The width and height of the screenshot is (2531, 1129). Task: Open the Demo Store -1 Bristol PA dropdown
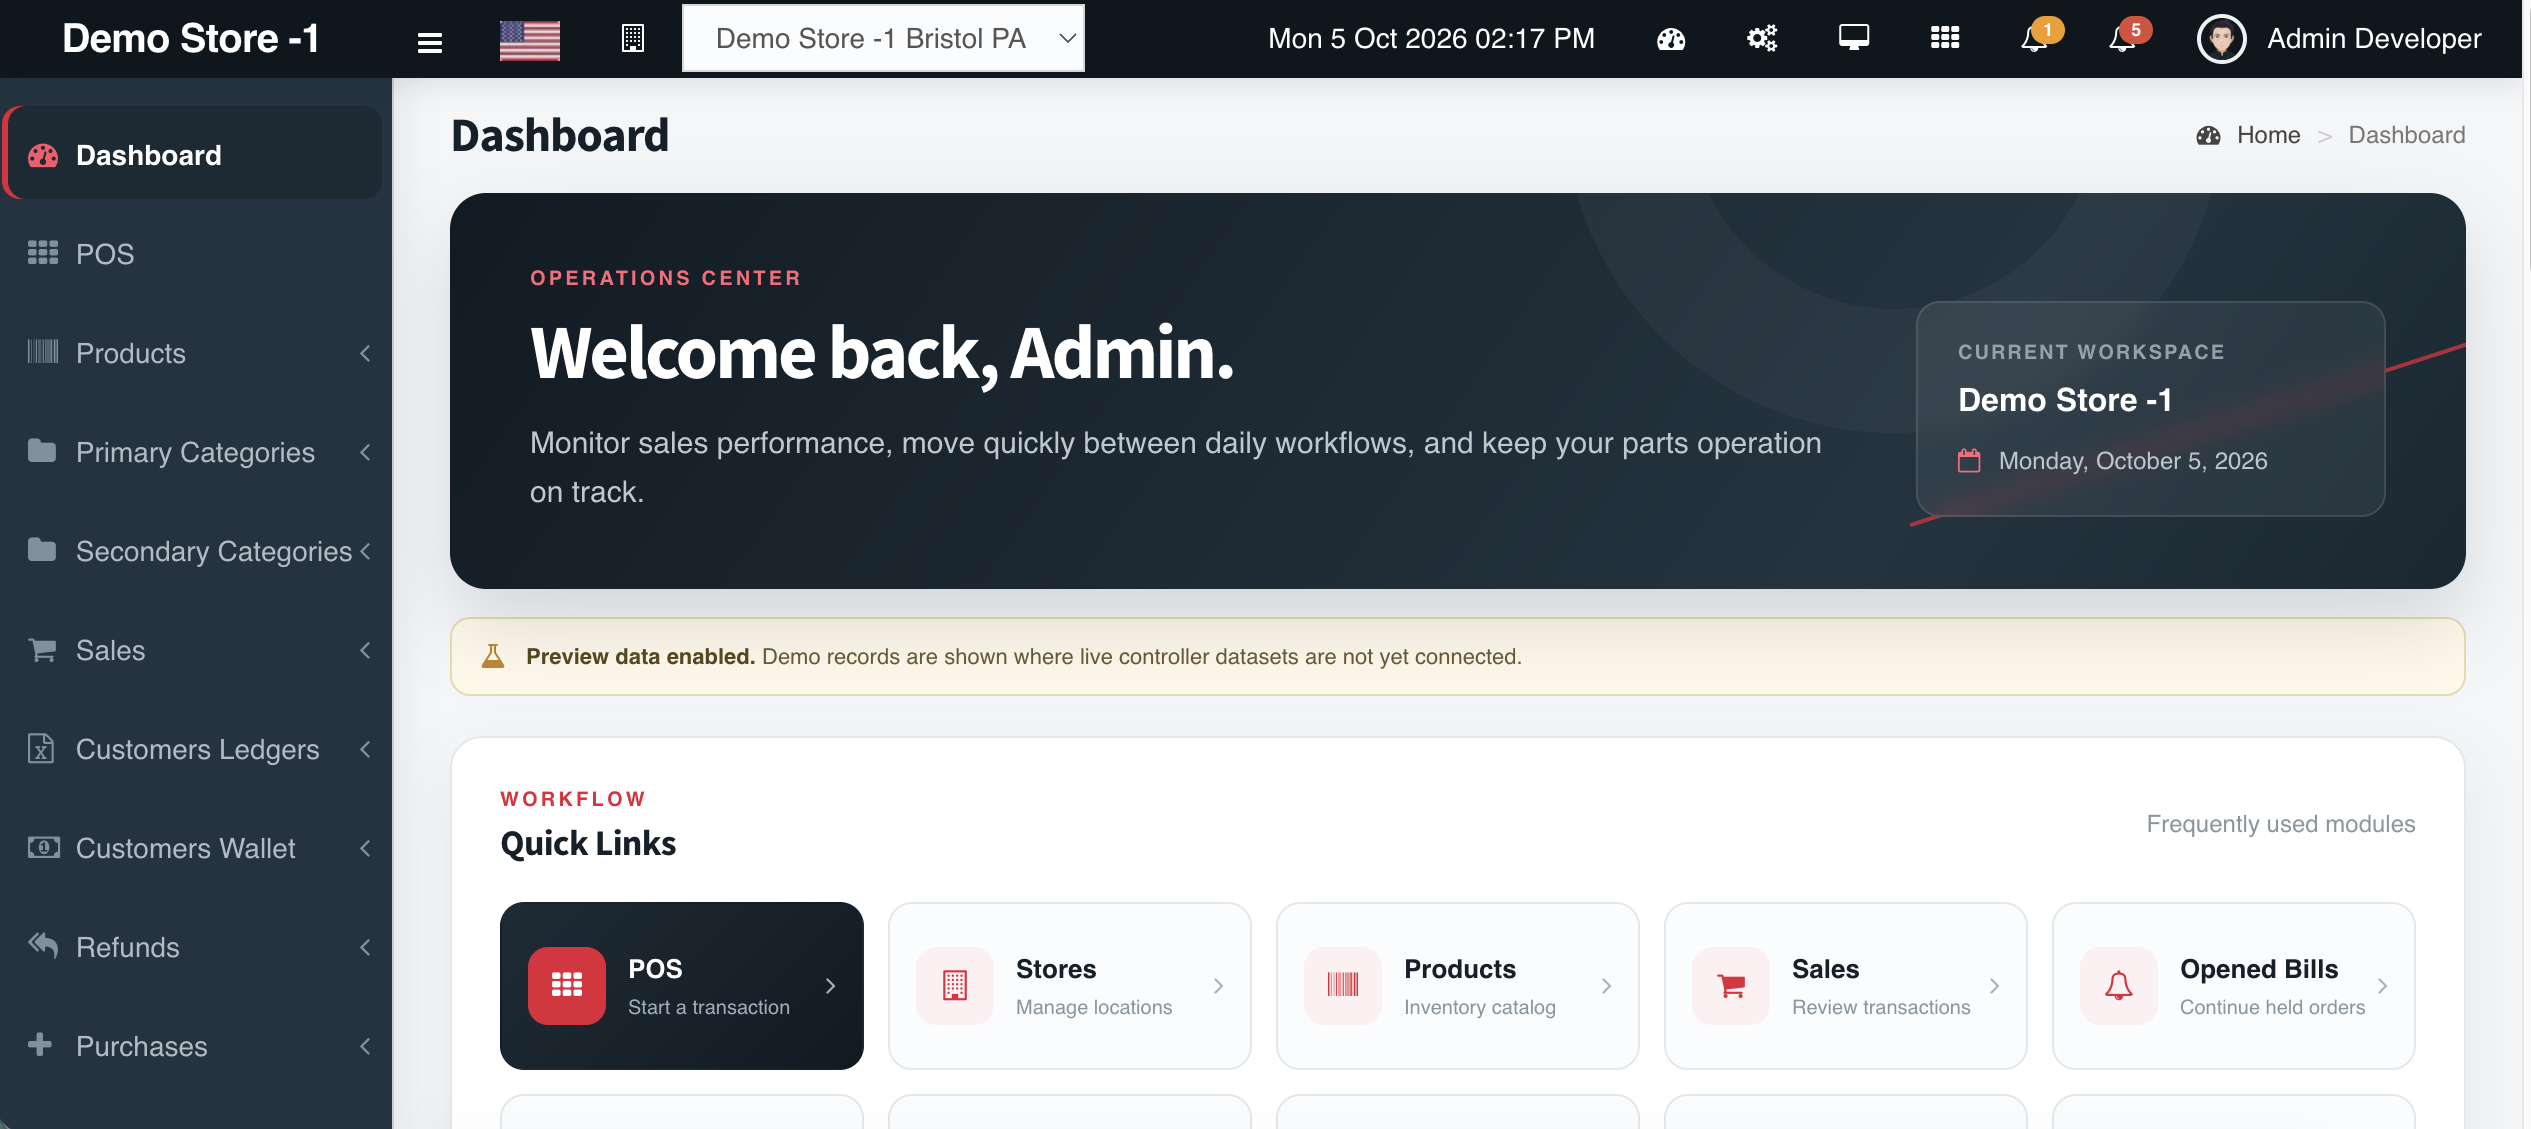coord(883,38)
